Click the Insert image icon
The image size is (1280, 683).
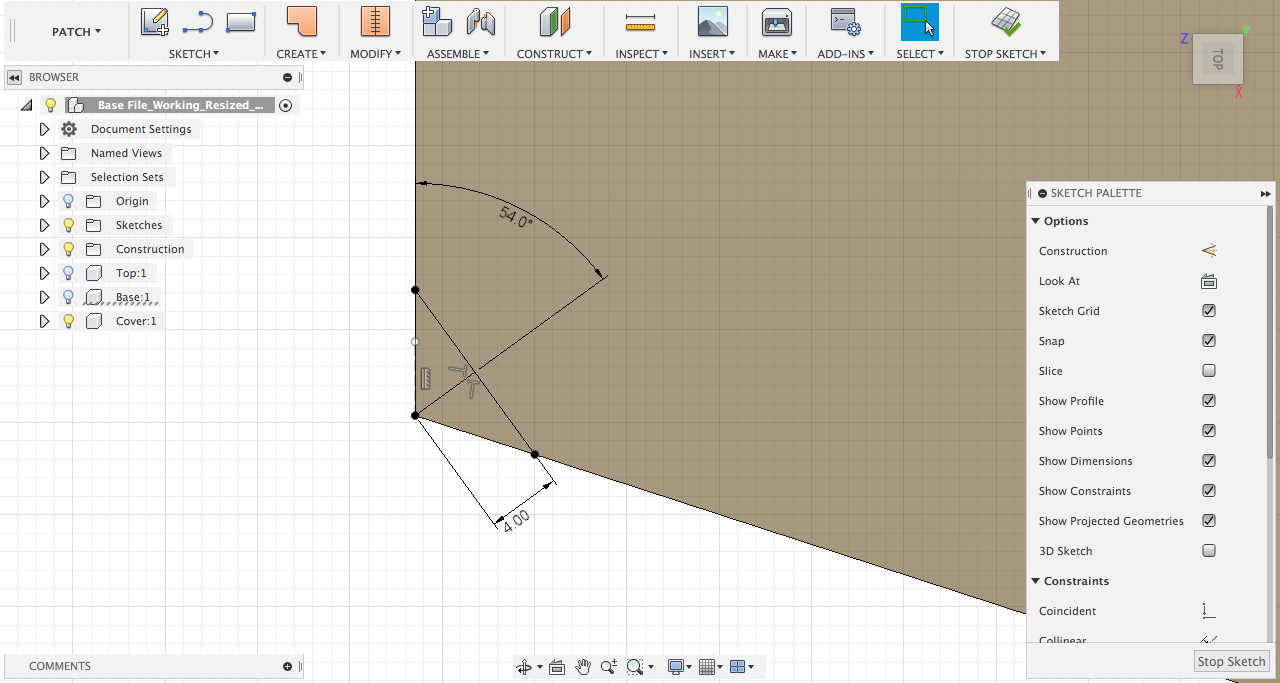712,21
